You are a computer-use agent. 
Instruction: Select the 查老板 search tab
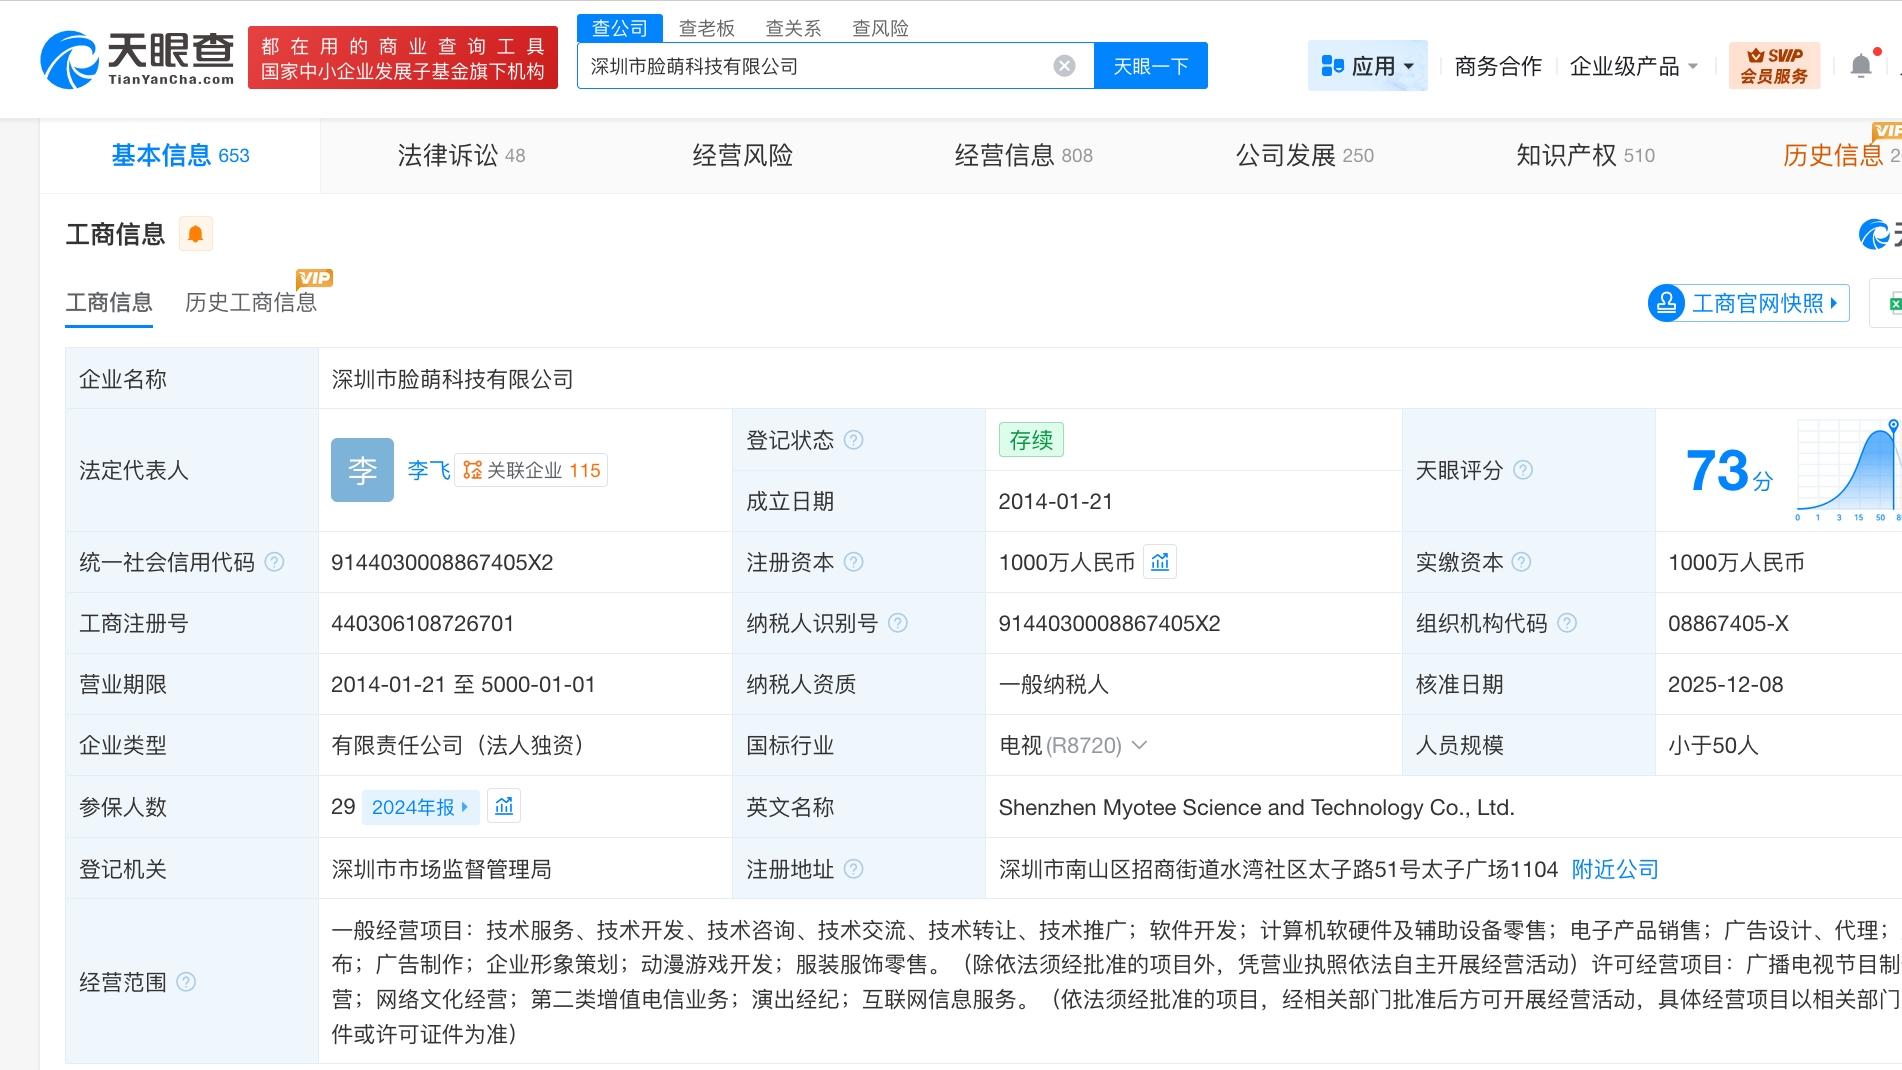[x=706, y=27]
